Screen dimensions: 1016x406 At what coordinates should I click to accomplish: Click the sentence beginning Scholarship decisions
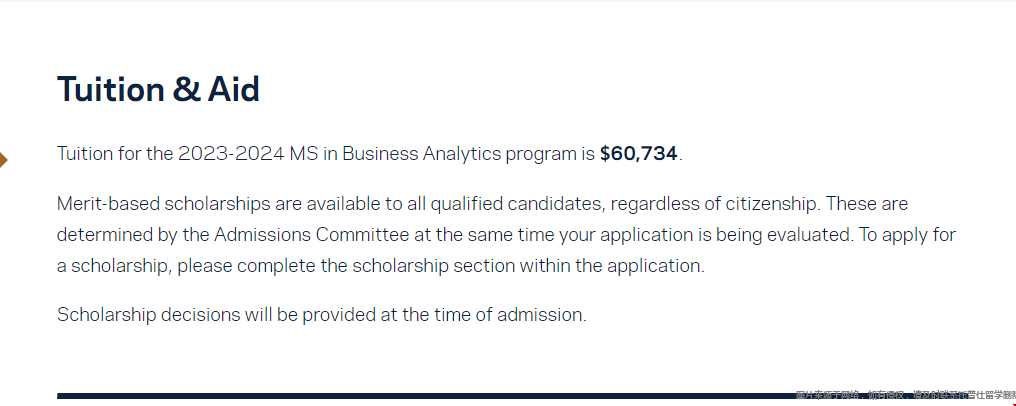321,315
